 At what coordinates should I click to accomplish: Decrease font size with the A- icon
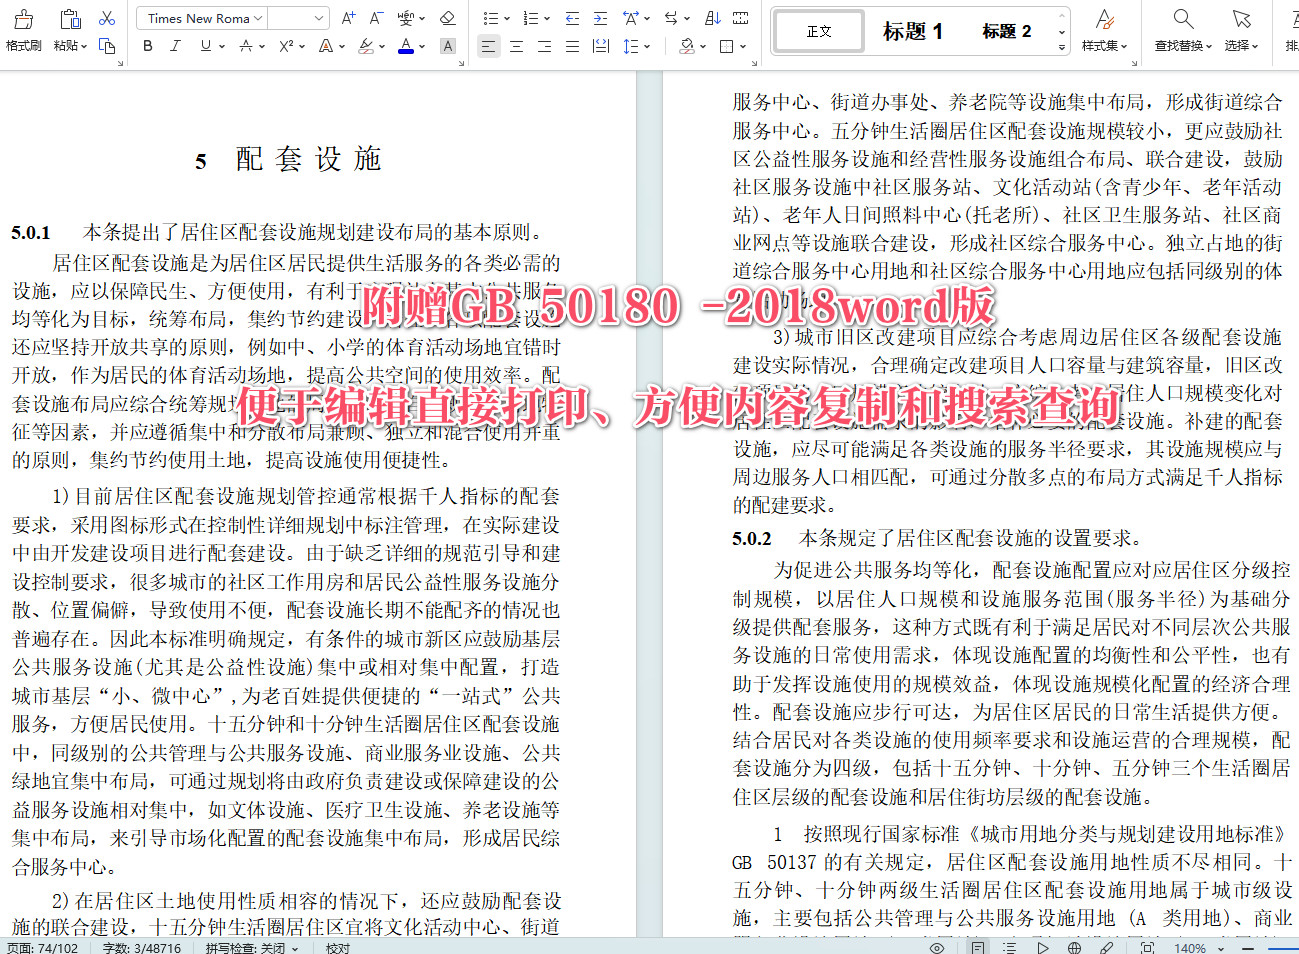point(377,18)
